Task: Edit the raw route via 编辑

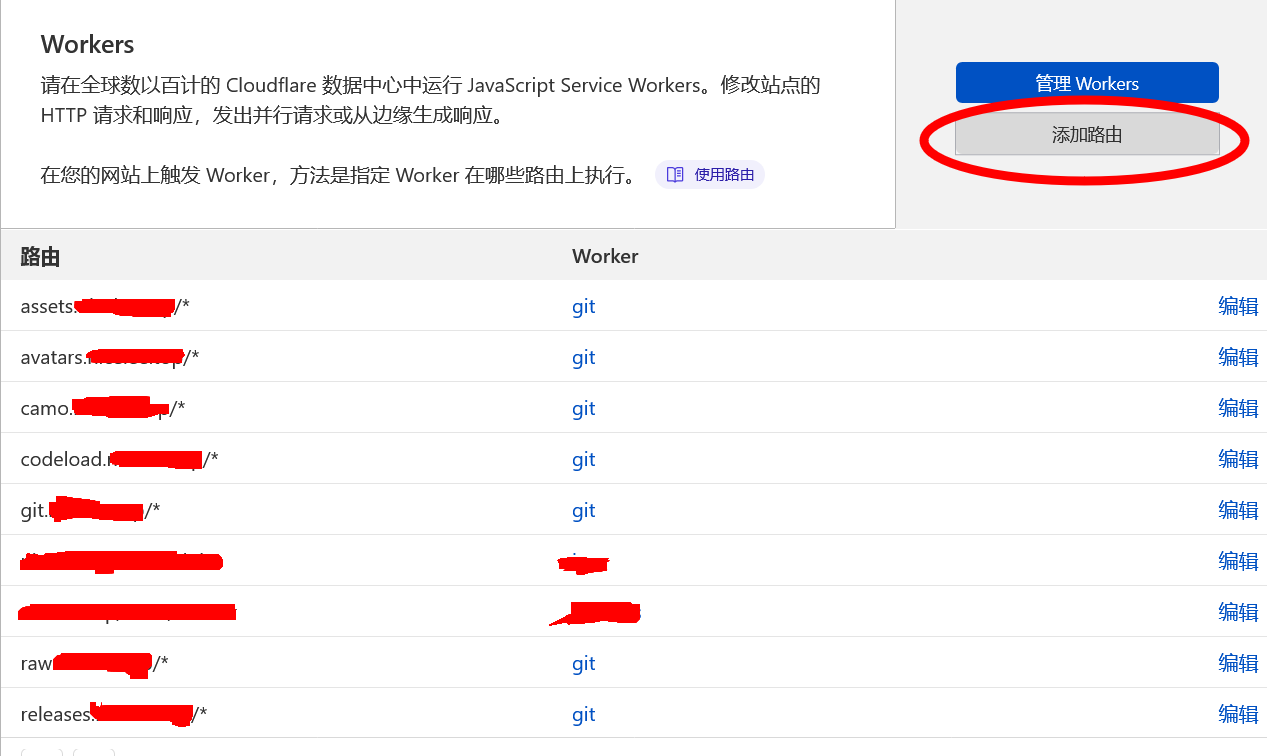Action: tap(1237, 664)
